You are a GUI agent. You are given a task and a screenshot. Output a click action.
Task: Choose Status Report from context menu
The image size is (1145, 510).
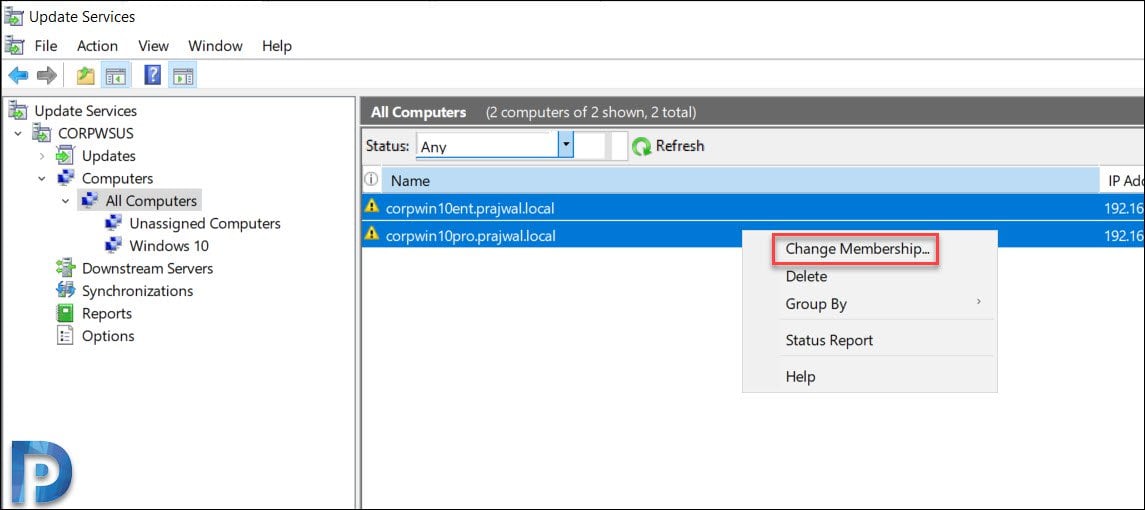pos(829,340)
